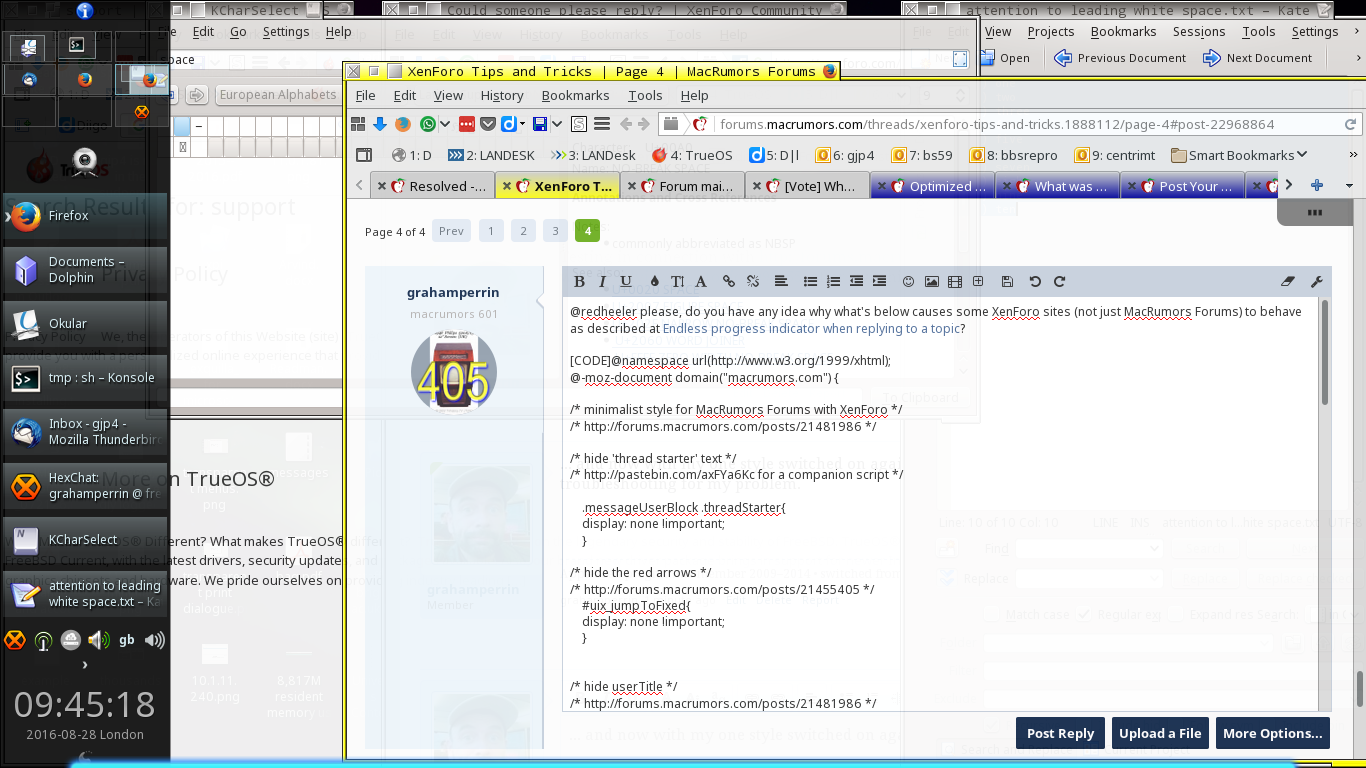Click More Options... button

click(1272, 733)
